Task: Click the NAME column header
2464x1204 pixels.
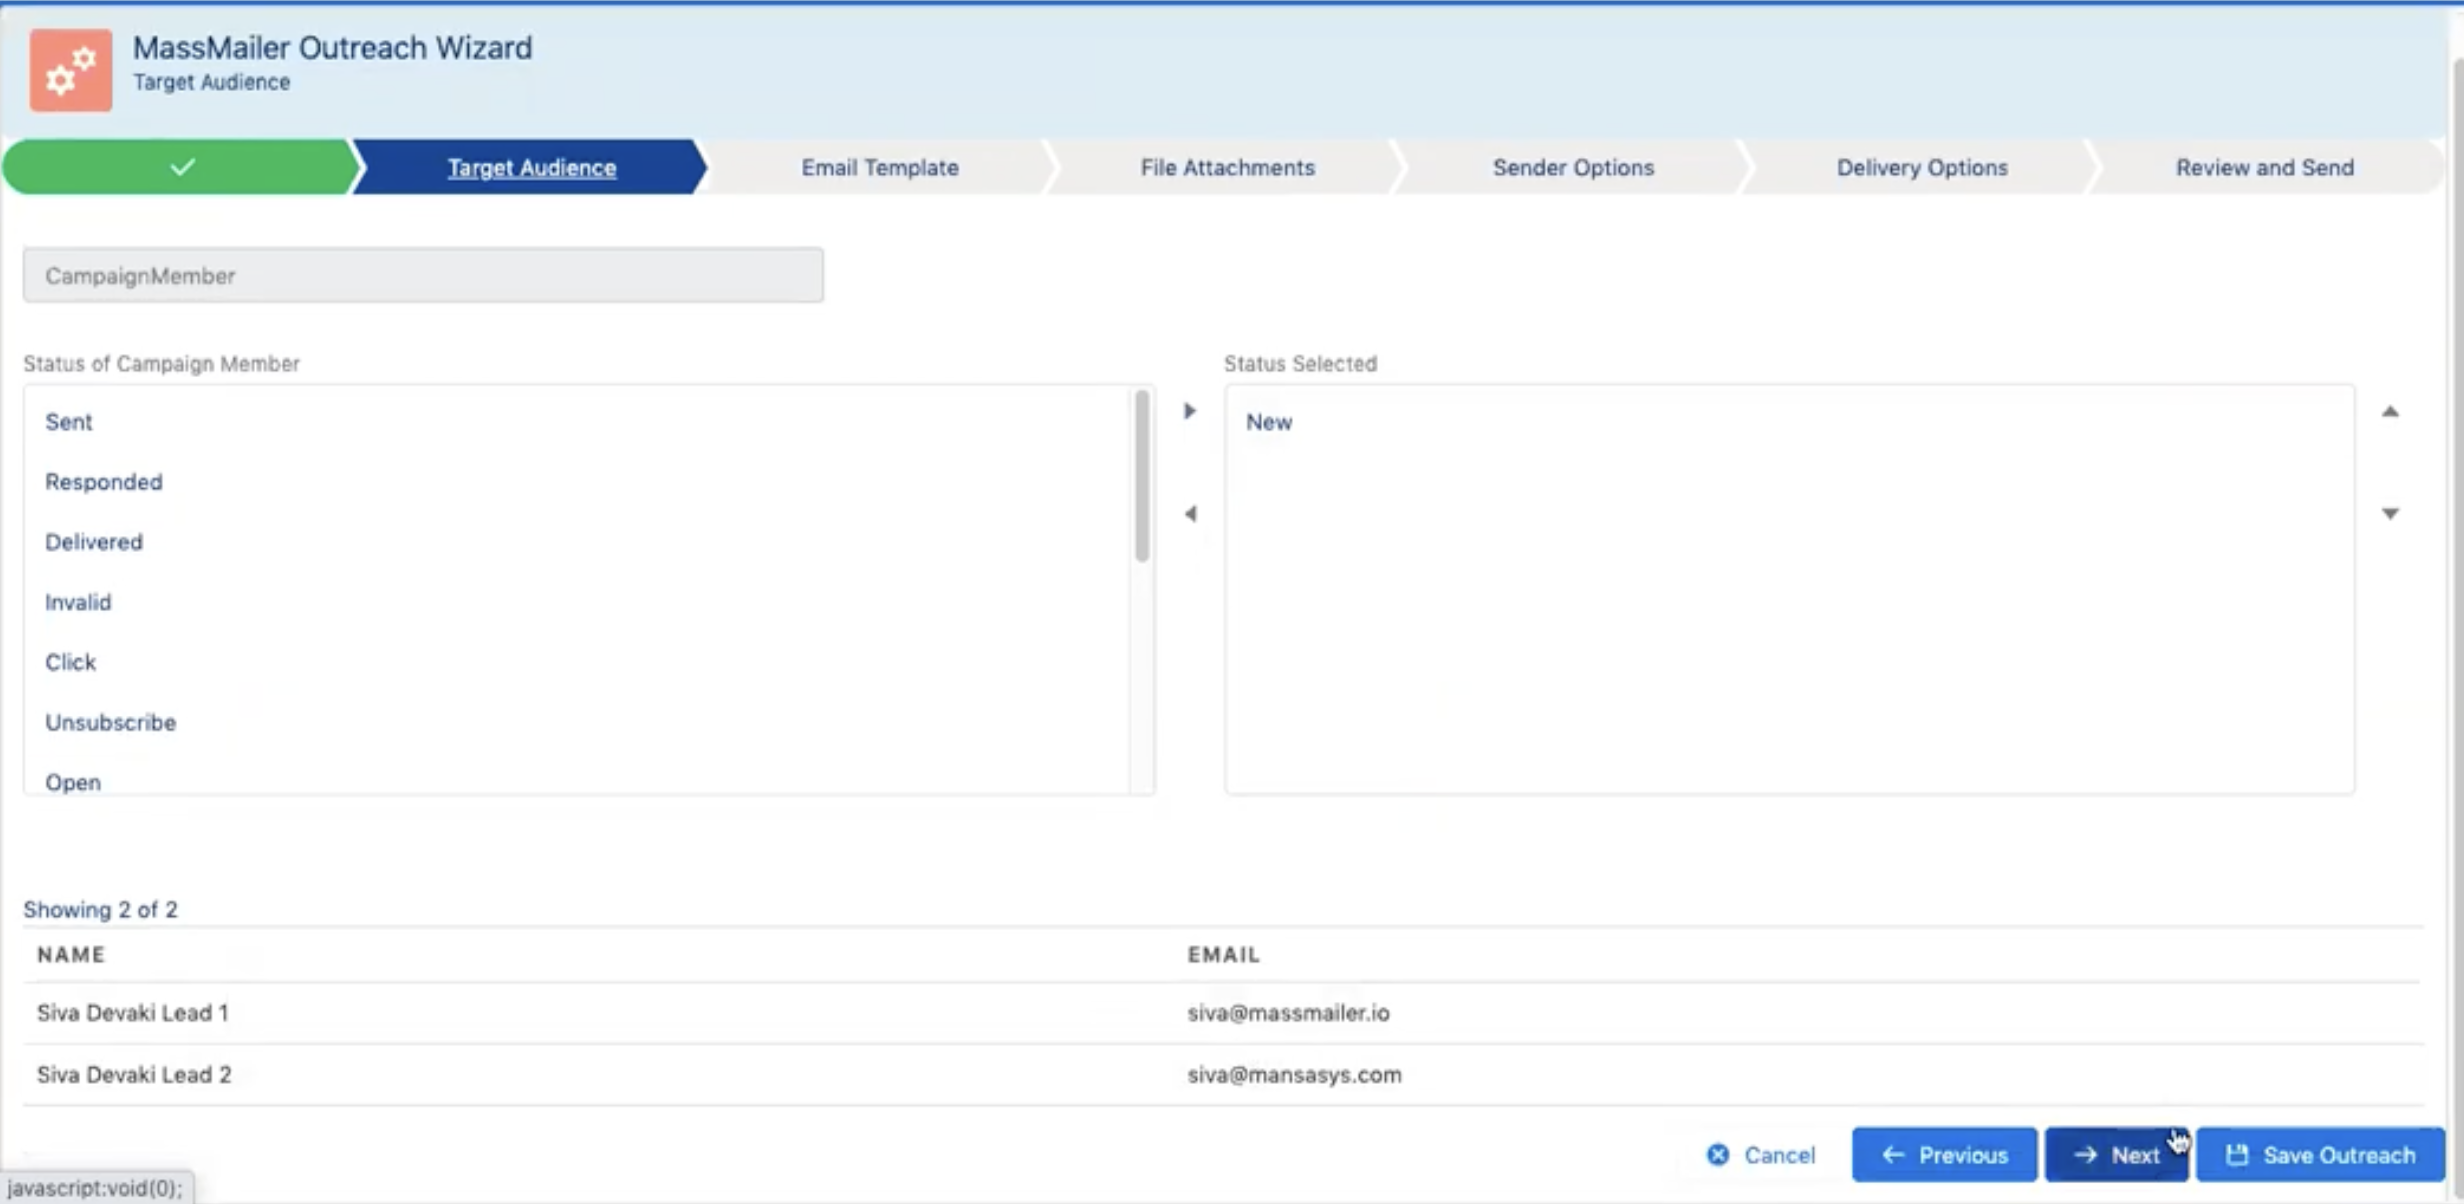Action: pyautogui.click(x=71, y=955)
